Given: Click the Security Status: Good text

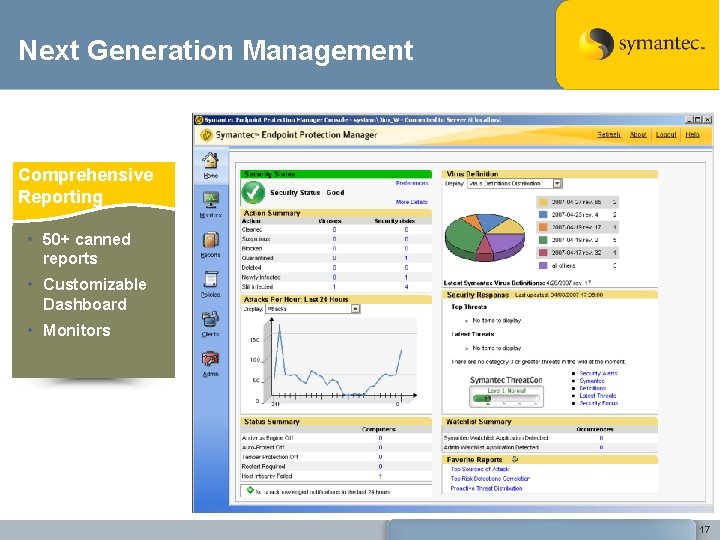Looking at the screenshot, I should pos(307,192).
